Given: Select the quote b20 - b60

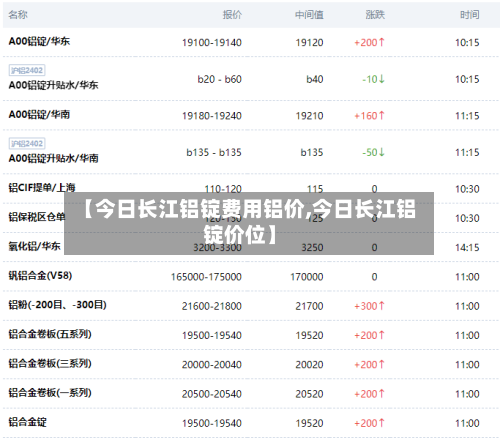Looking at the screenshot, I should [219, 79].
